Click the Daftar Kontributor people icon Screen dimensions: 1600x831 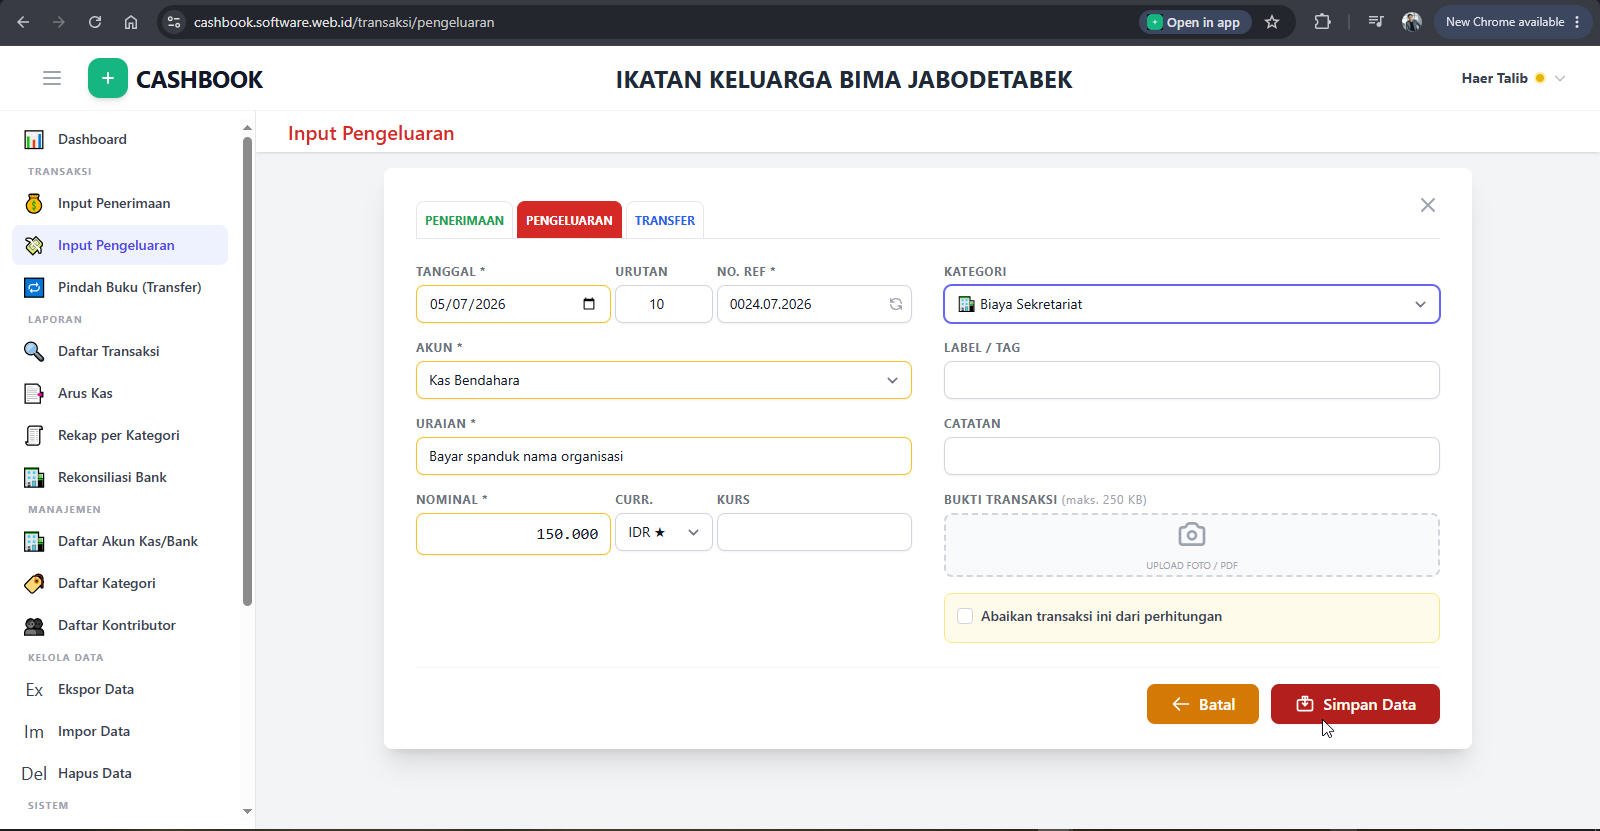pyautogui.click(x=34, y=625)
